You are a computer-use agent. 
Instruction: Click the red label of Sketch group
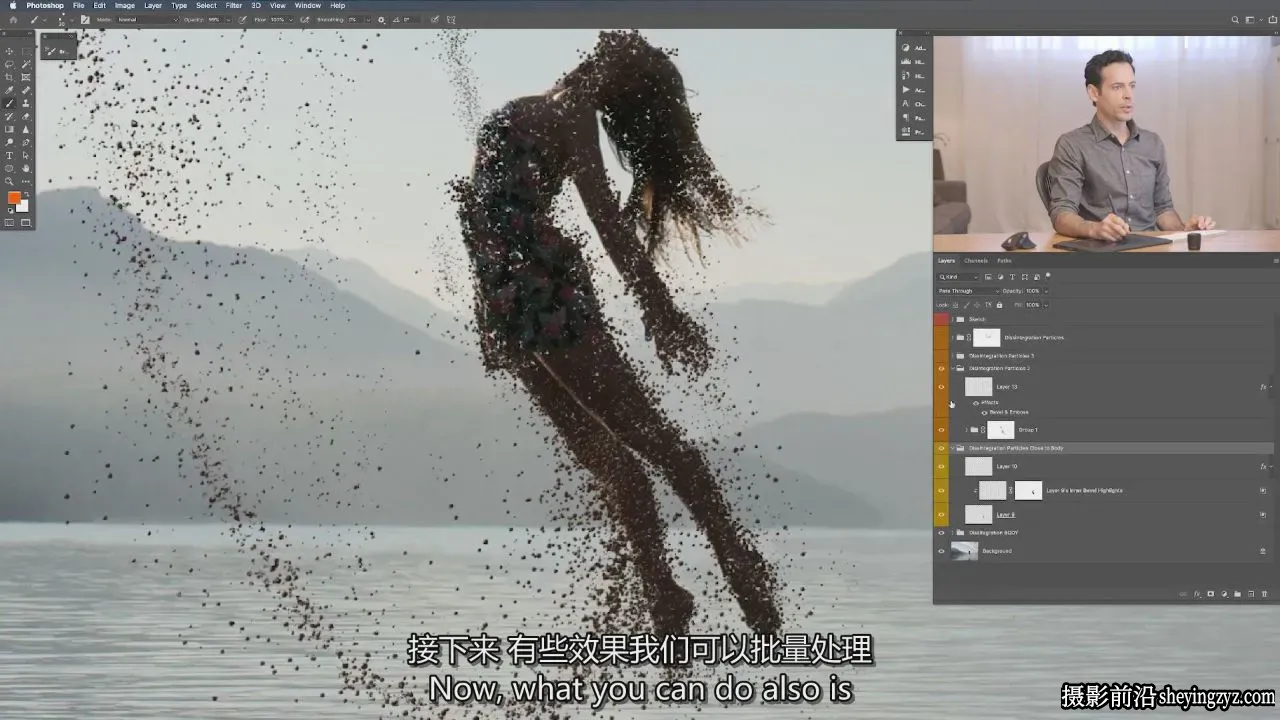941,319
